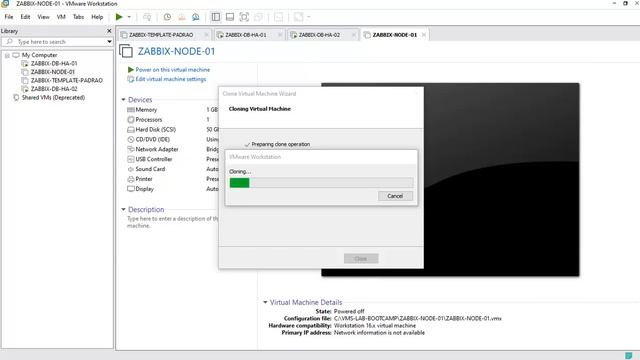Select My Computer in the Library
Image resolution: width=640 pixels, height=360 pixels.
point(39,55)
